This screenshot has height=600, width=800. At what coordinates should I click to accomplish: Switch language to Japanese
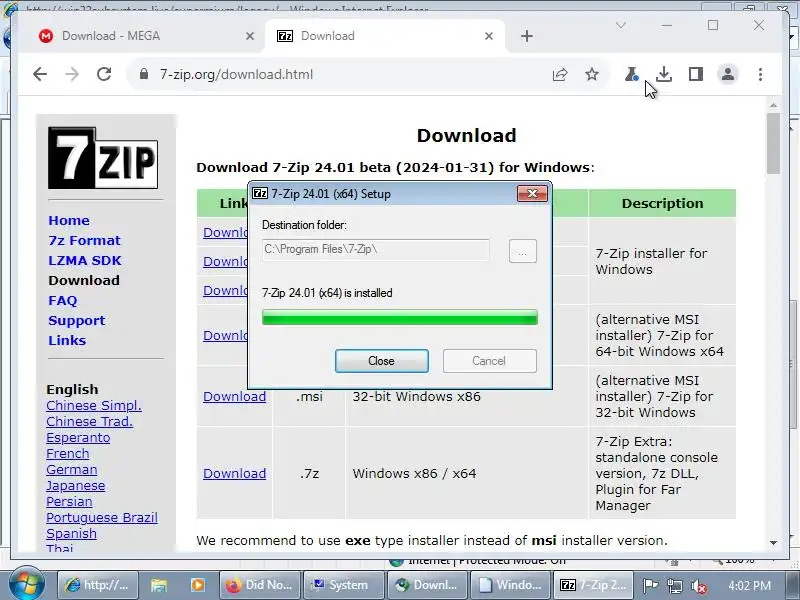click(x=76, y=486)
